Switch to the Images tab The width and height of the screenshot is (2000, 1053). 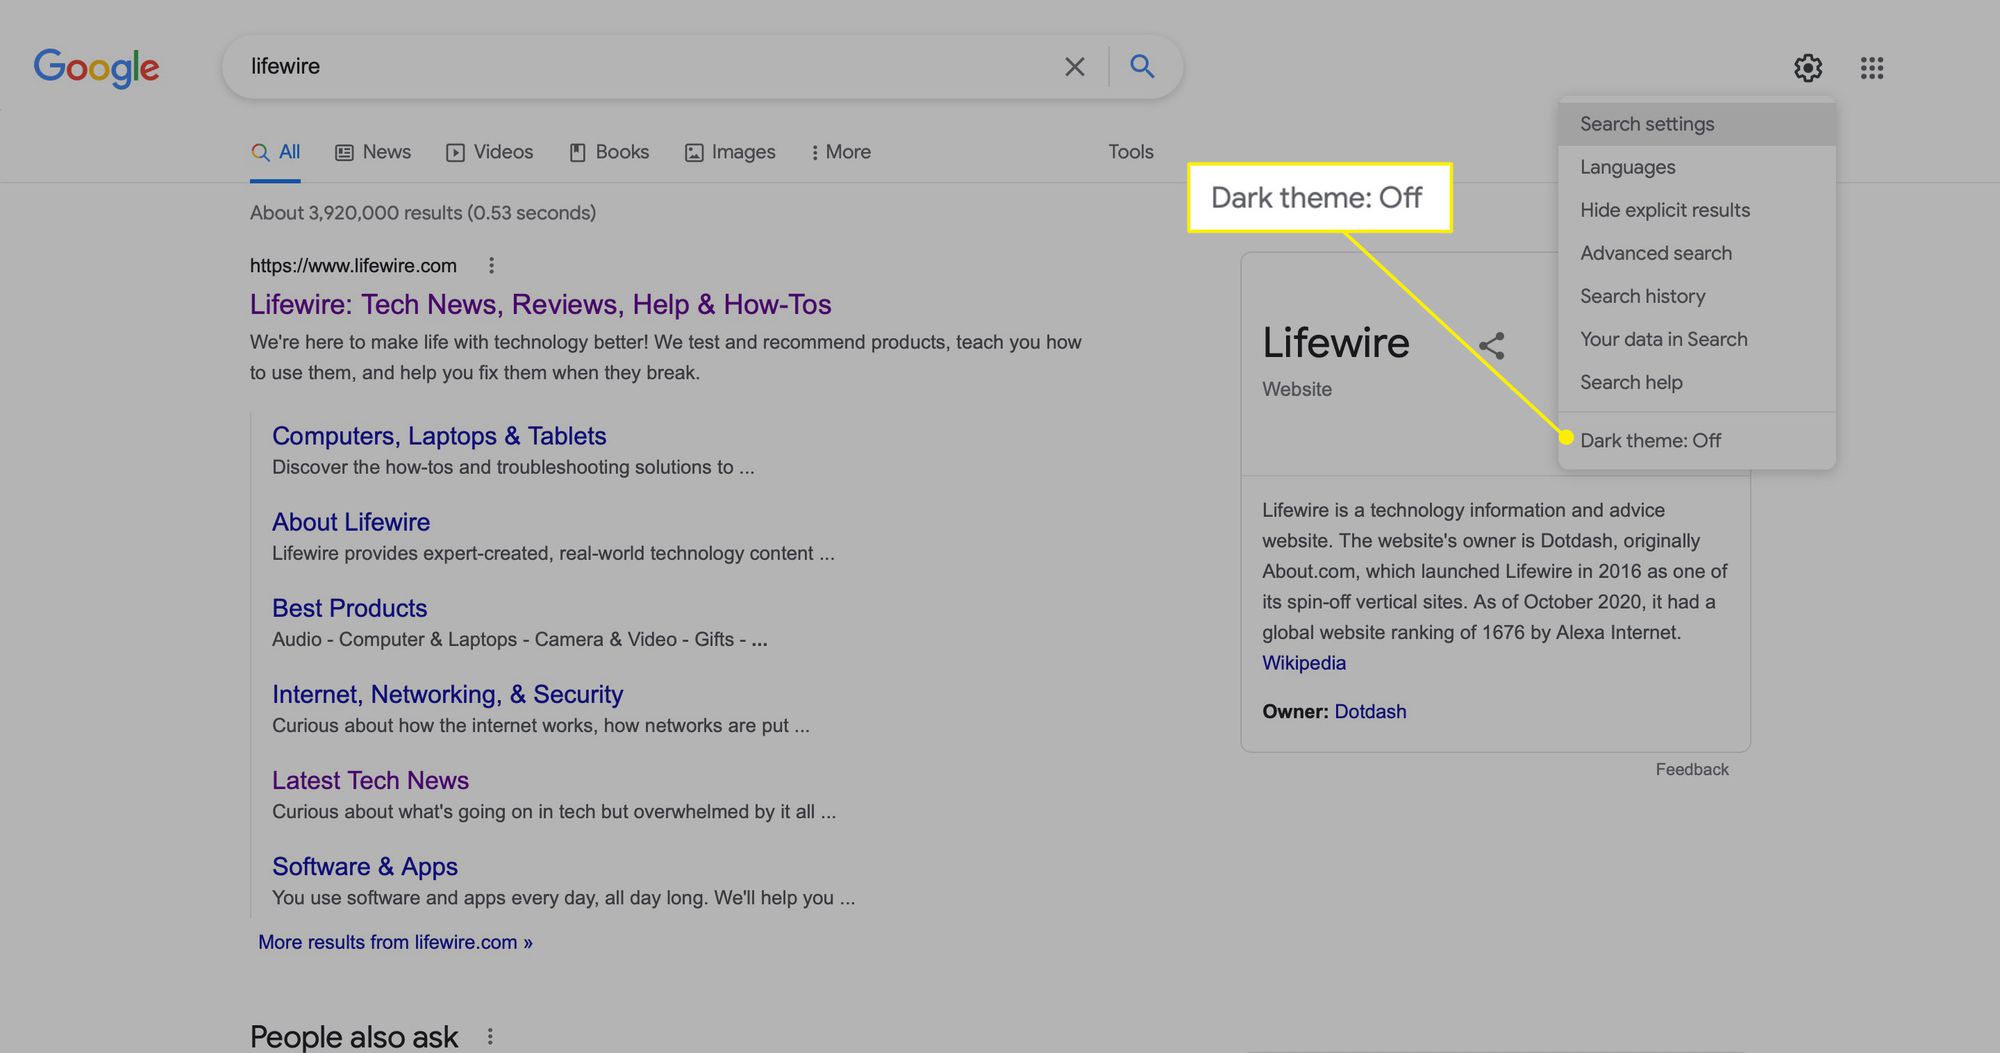pyautogui.click(x=730, y=152)
